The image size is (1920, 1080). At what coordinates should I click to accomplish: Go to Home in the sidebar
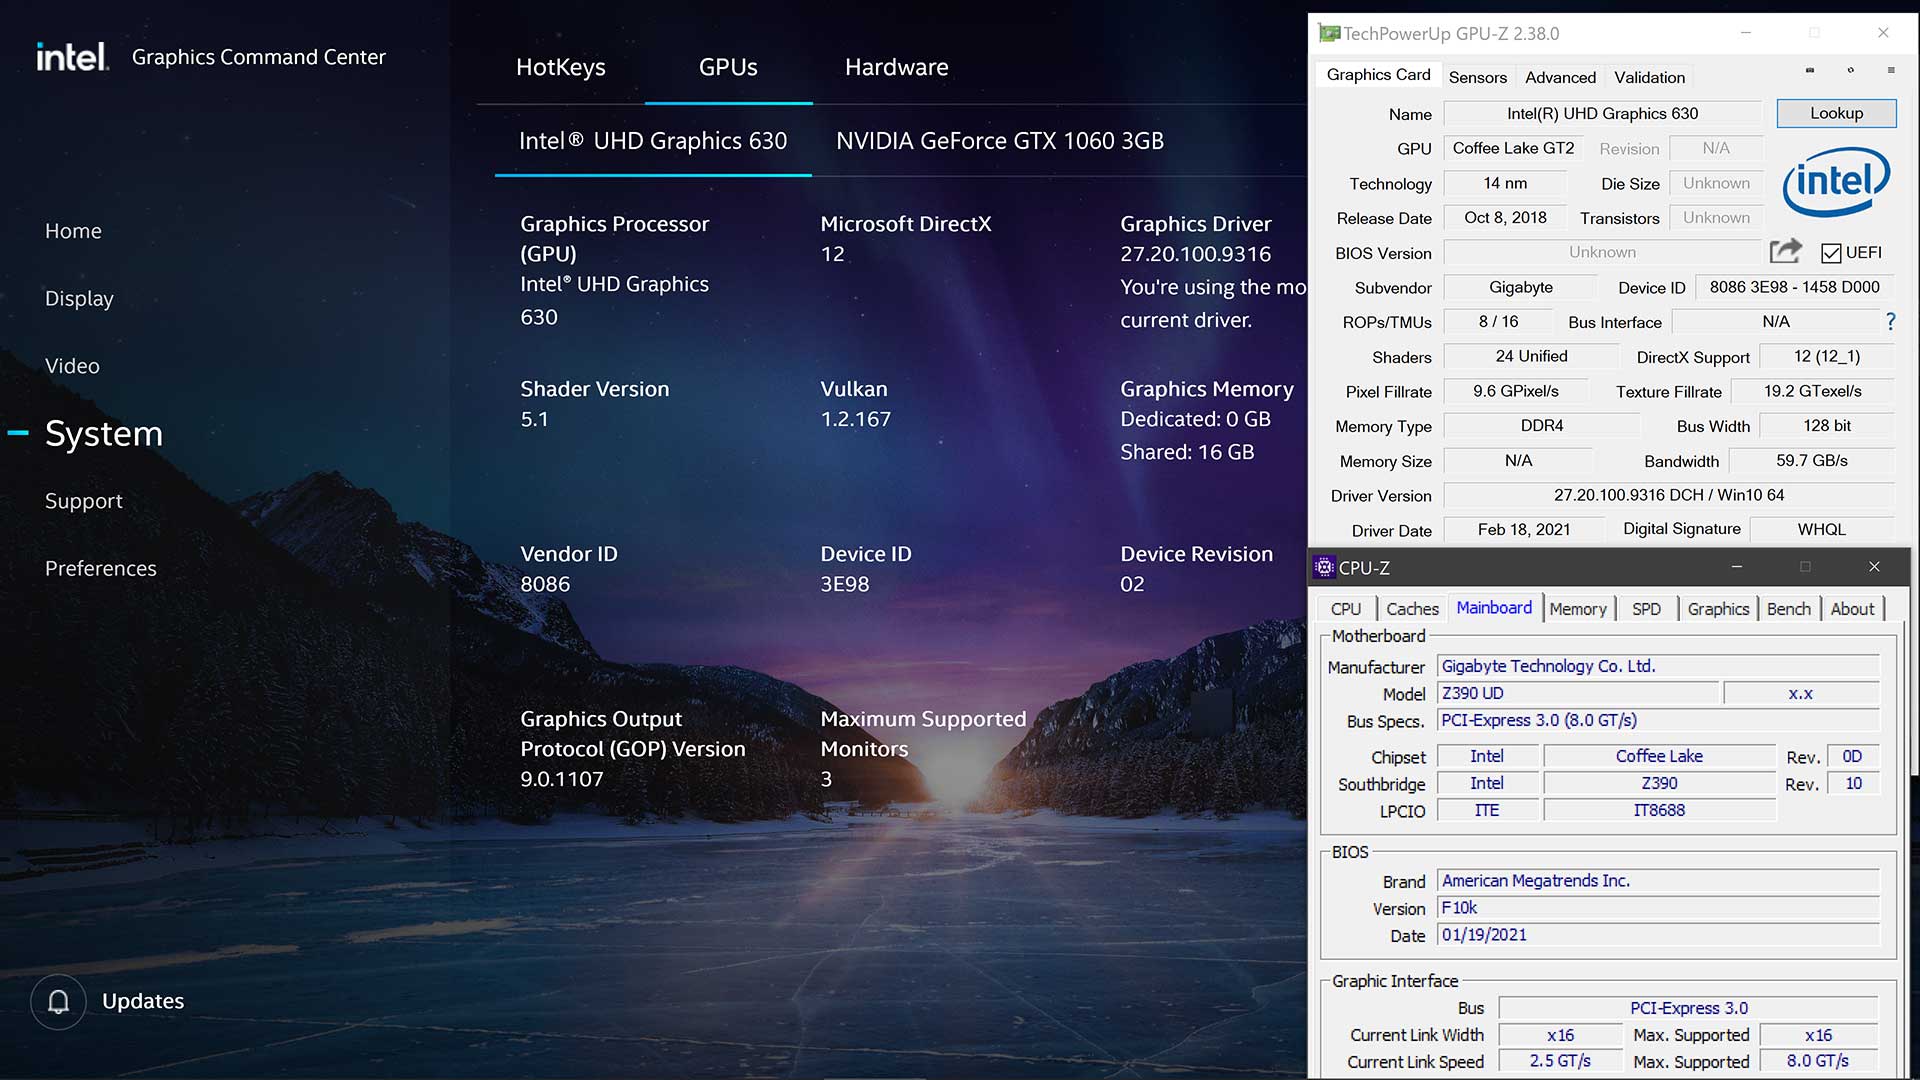point(73,231)
